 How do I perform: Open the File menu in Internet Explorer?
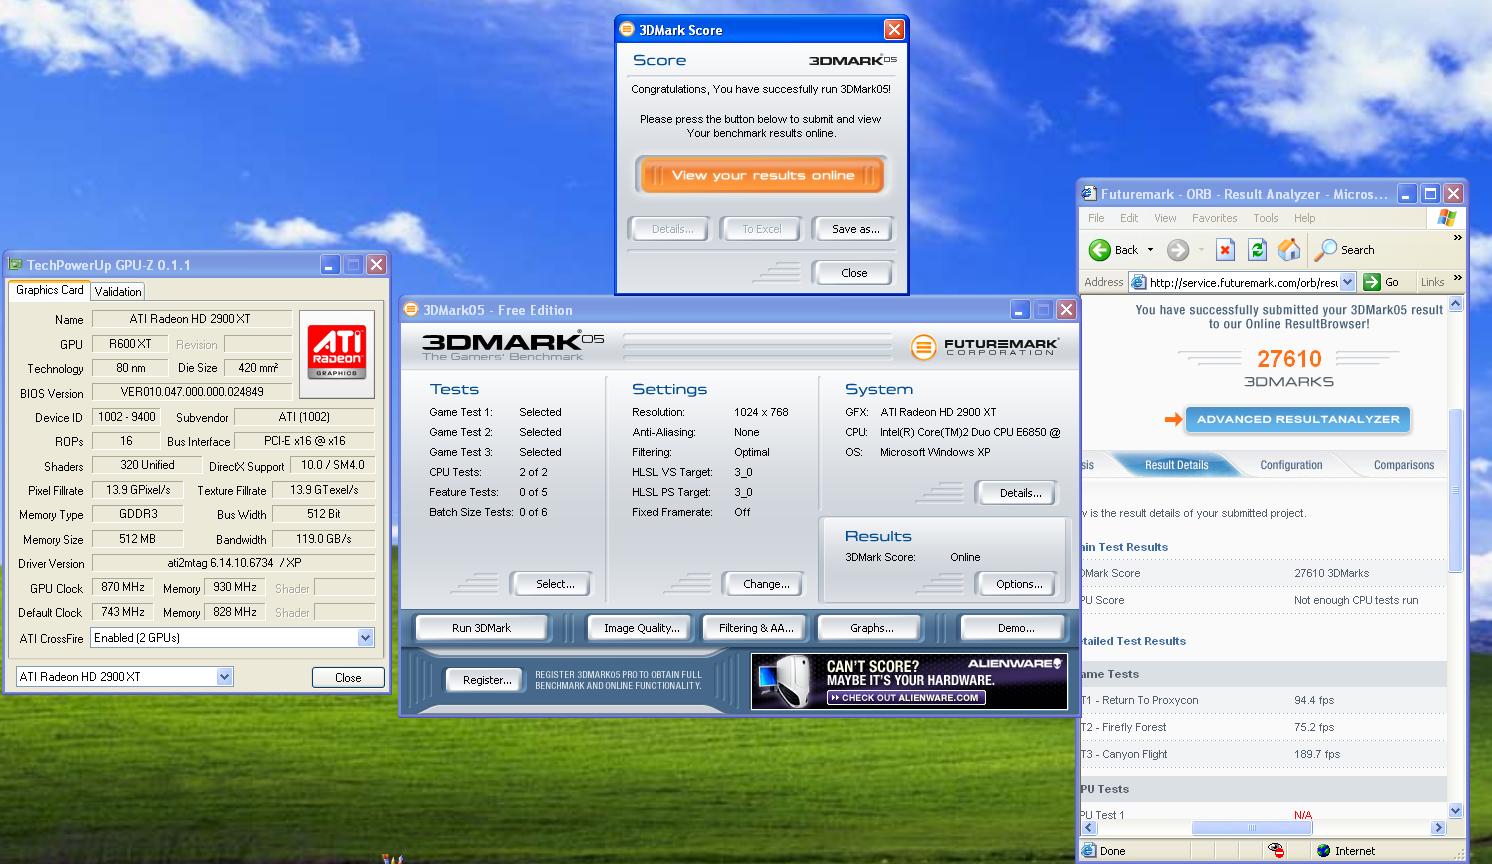point(1096,218)
